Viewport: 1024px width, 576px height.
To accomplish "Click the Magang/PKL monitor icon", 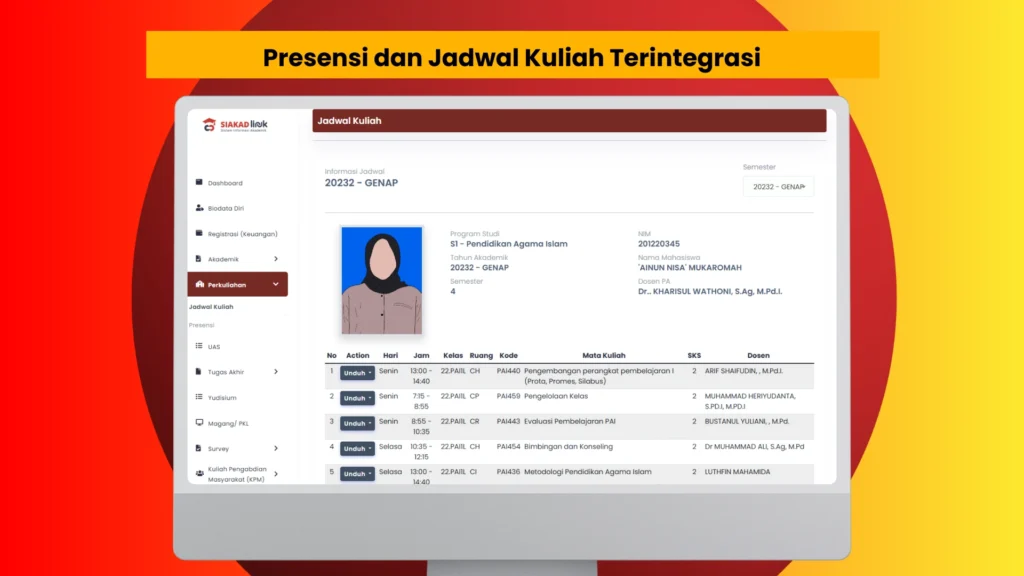I will (199, 423).
